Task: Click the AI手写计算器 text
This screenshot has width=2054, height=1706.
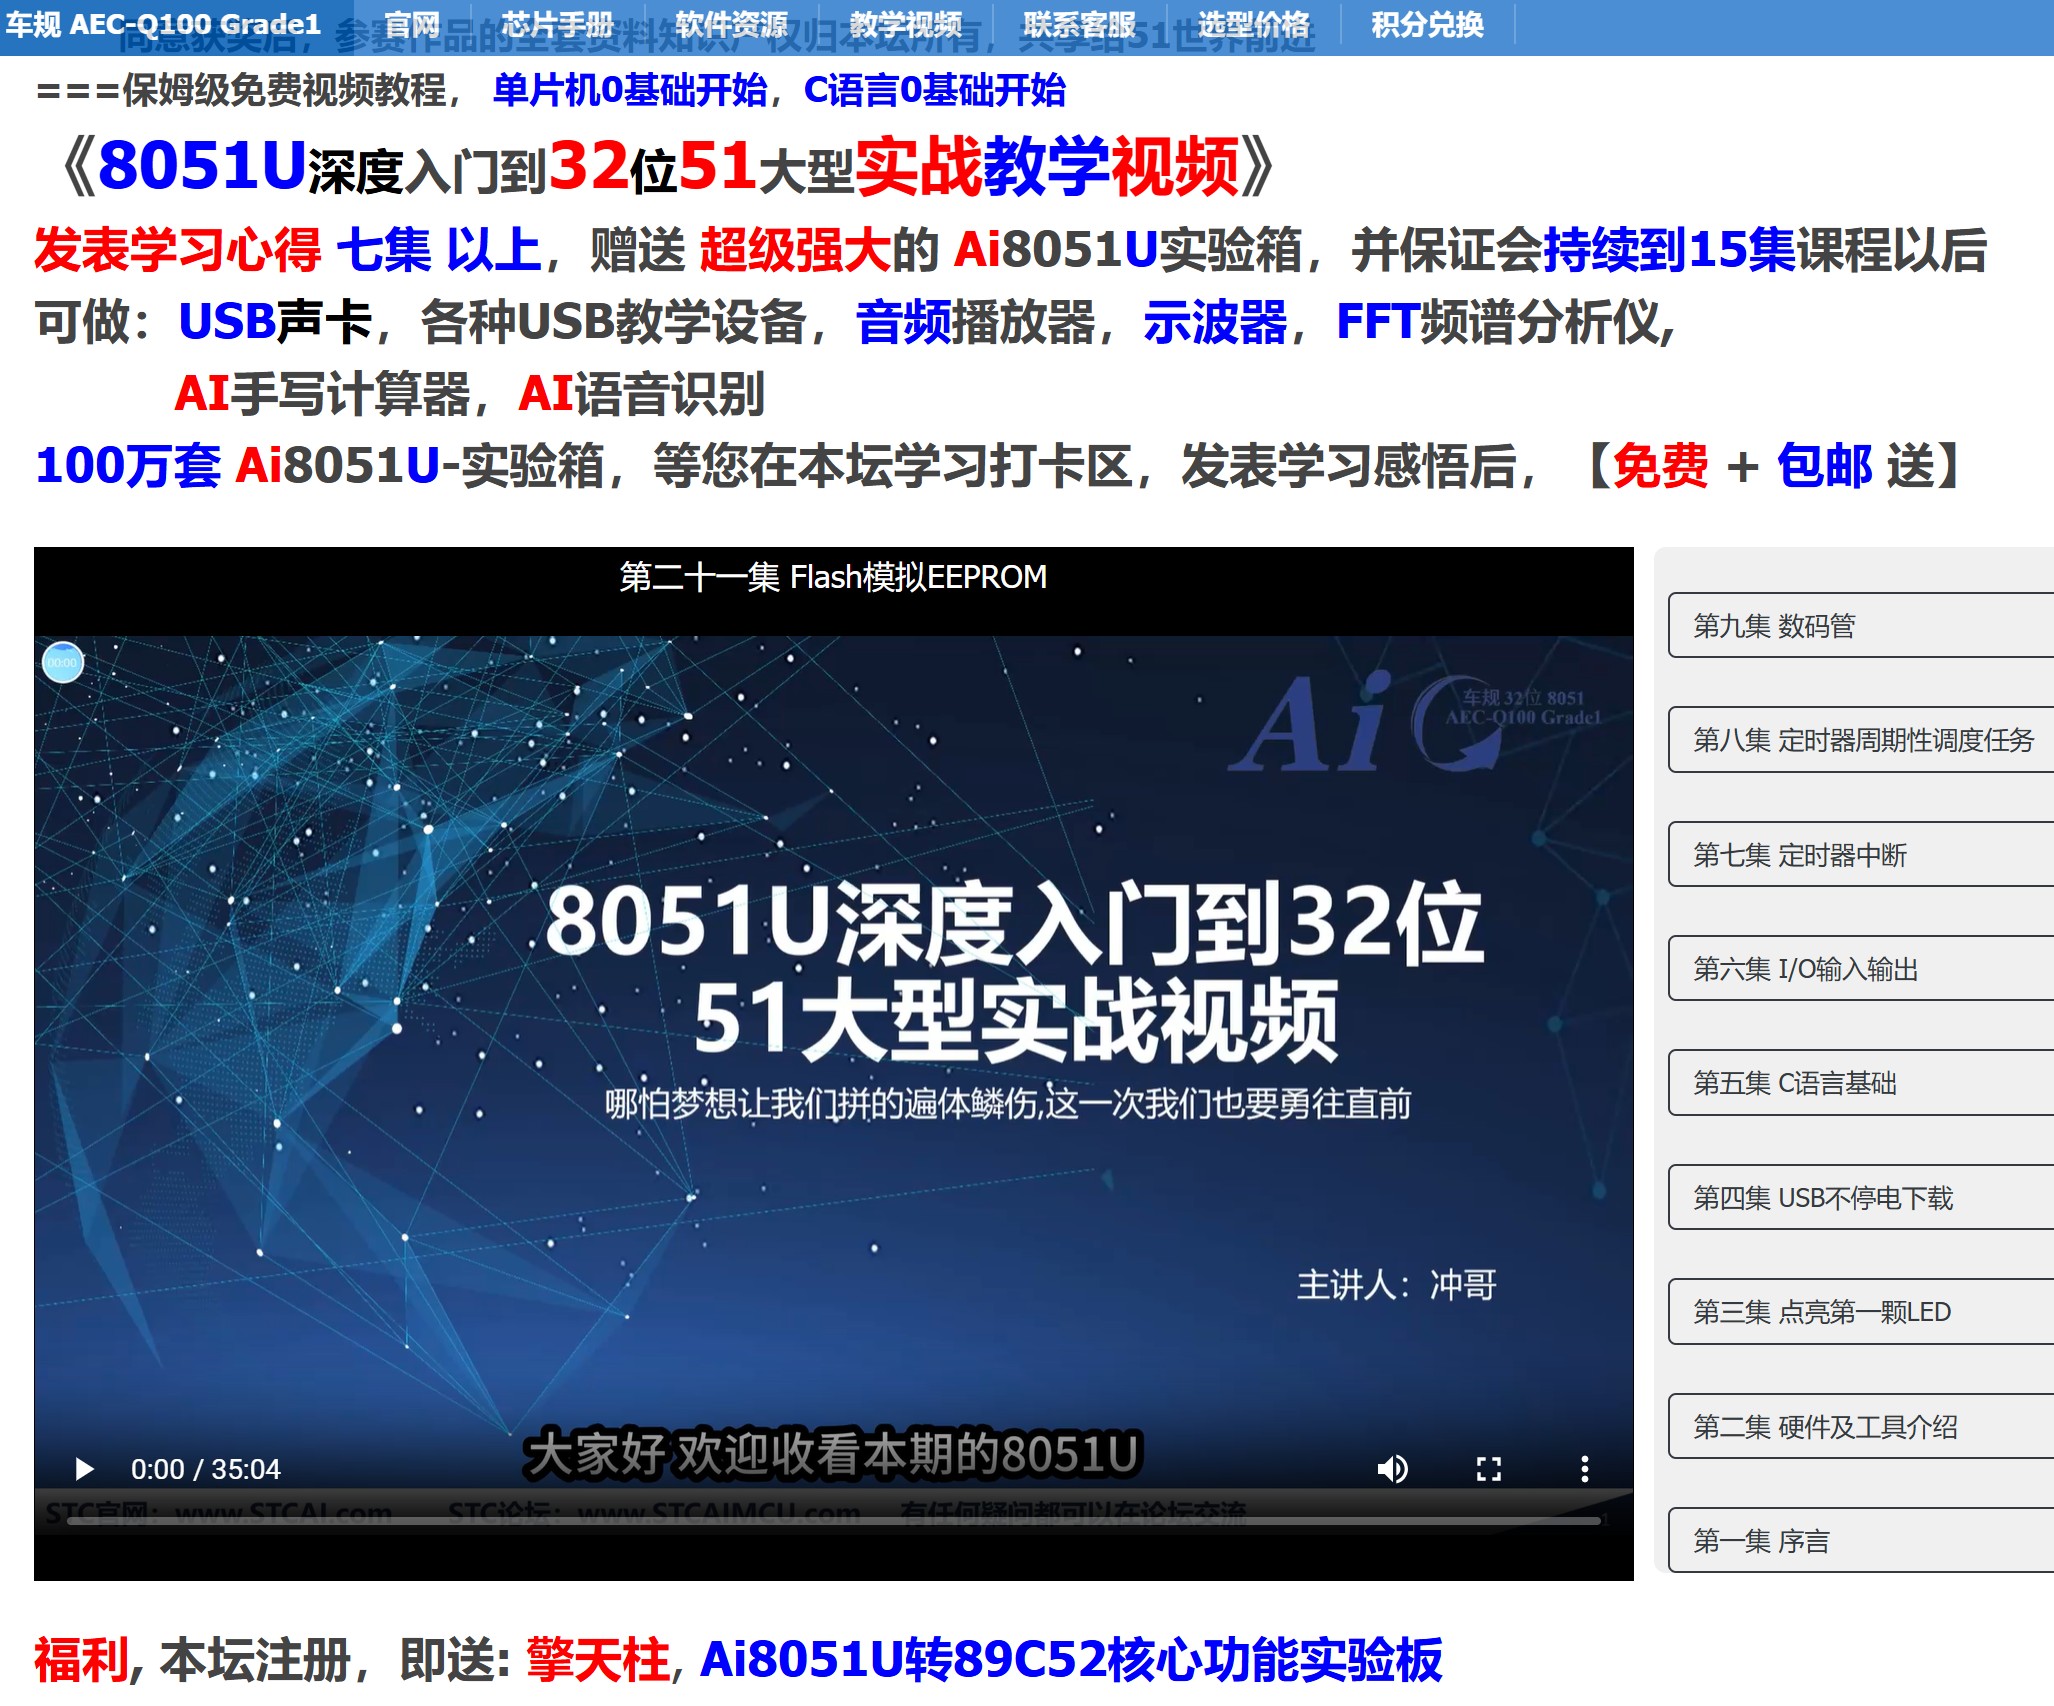Action: (322, 393)
